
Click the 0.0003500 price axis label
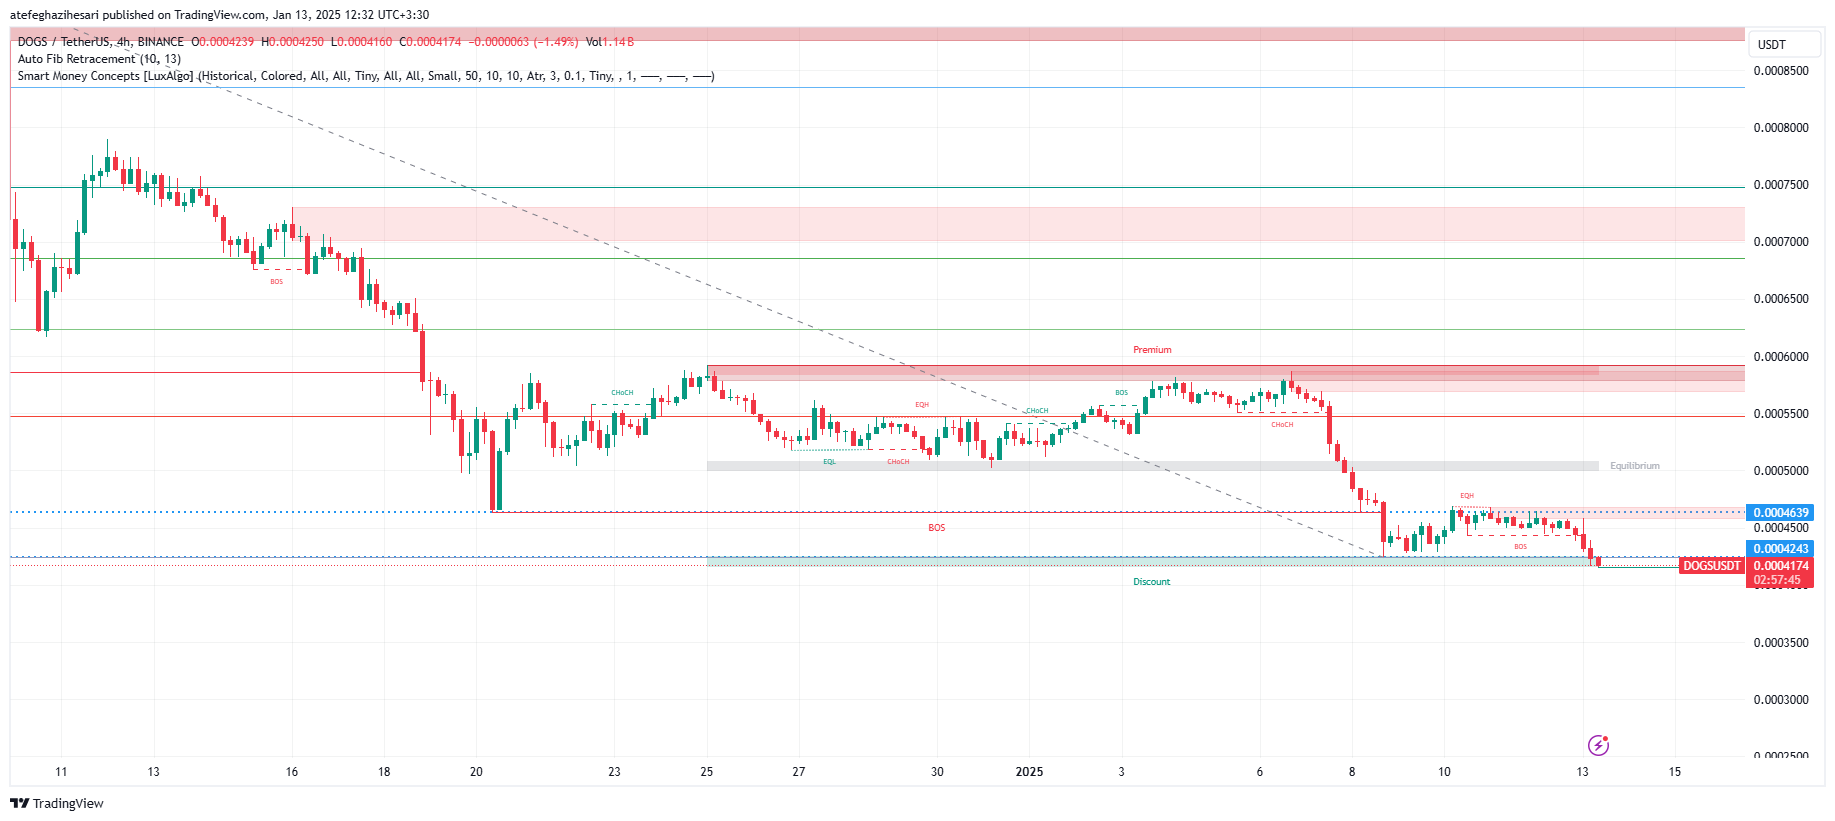(x=1781, y=643)
